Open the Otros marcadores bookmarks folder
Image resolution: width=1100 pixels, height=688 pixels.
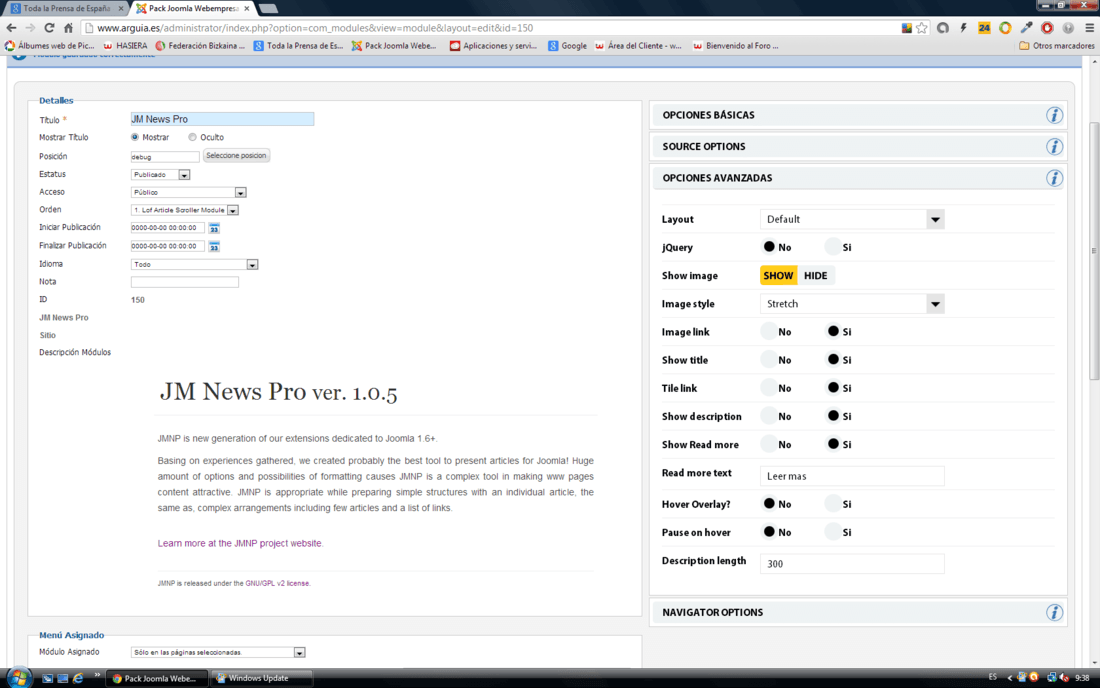click(x=1056, y=46)
